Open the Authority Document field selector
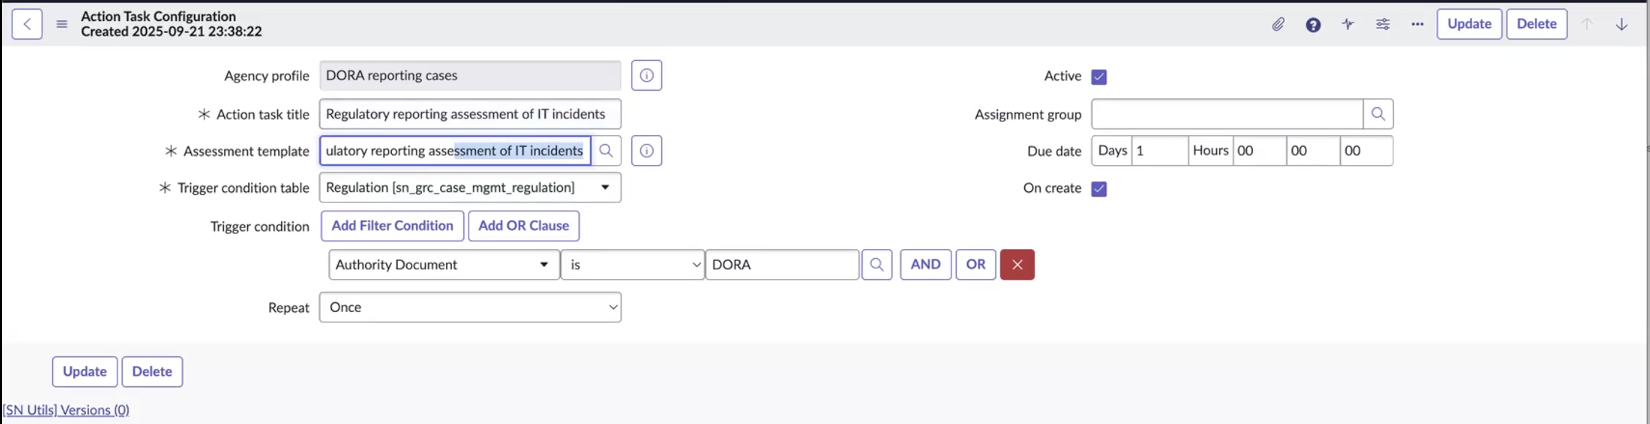 [444, 265]
